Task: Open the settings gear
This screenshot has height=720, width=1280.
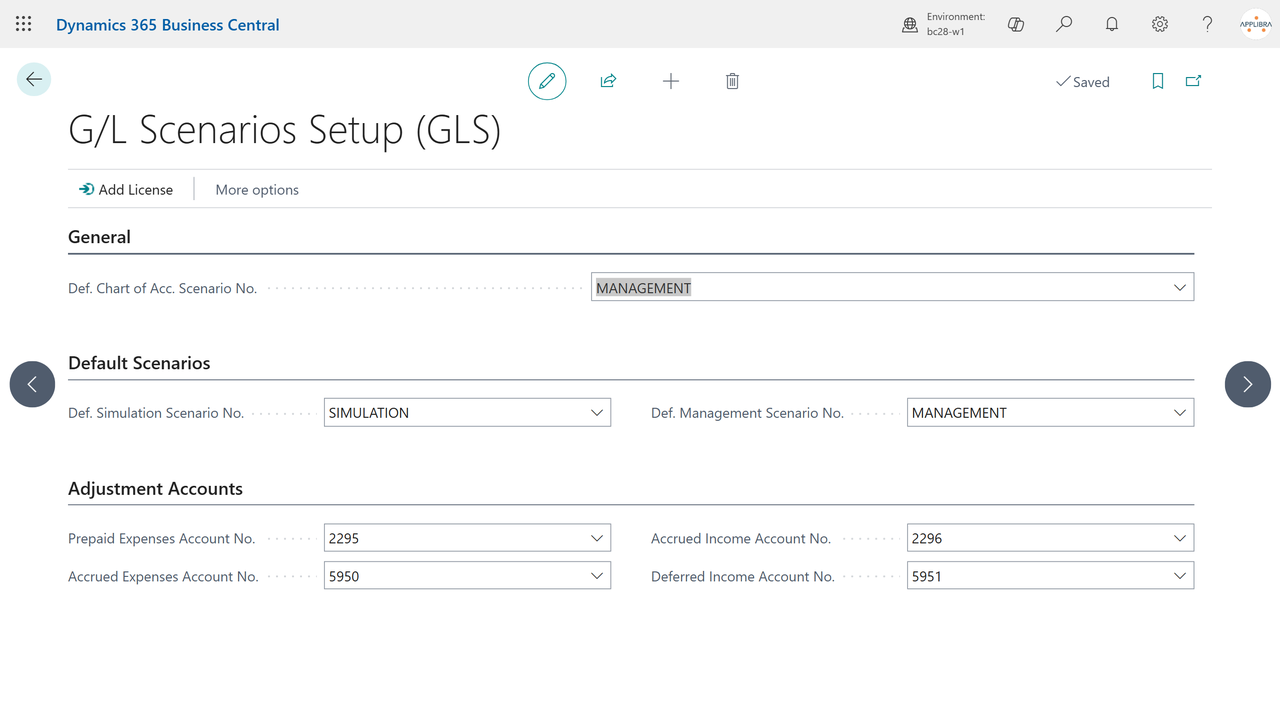Action: (1160, 24)
